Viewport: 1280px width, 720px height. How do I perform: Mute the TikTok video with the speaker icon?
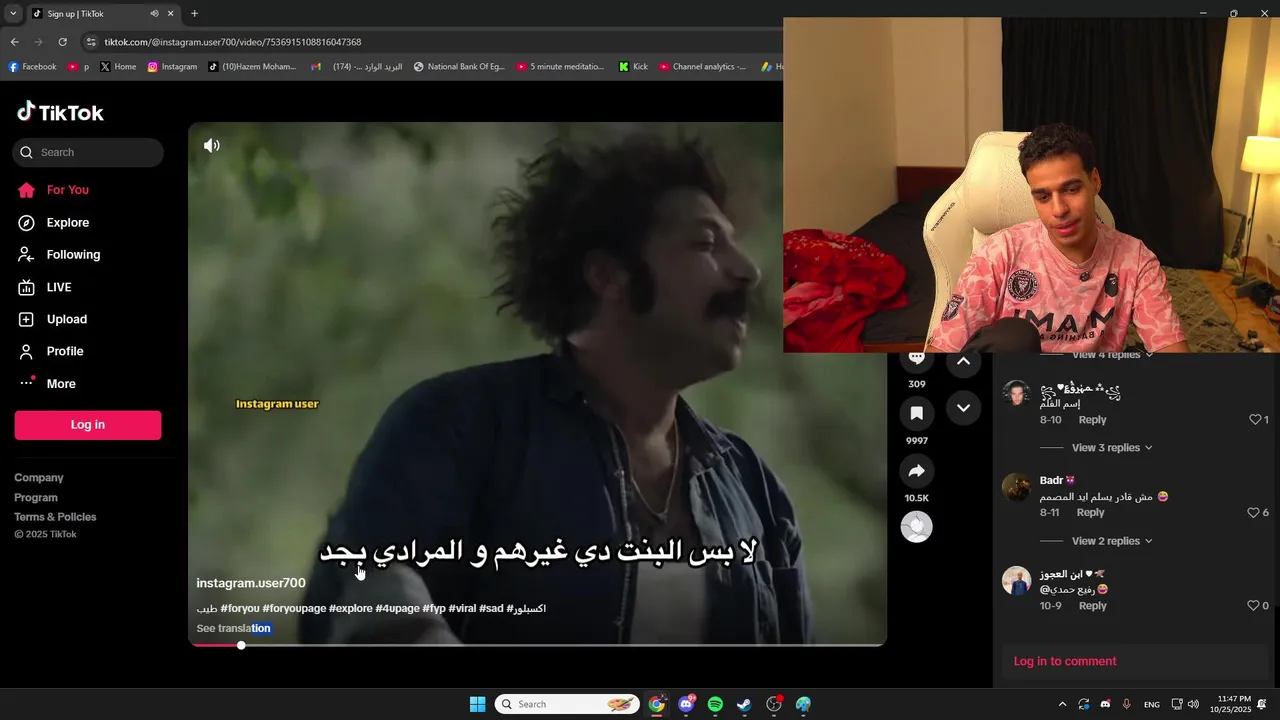pos(212,146)
